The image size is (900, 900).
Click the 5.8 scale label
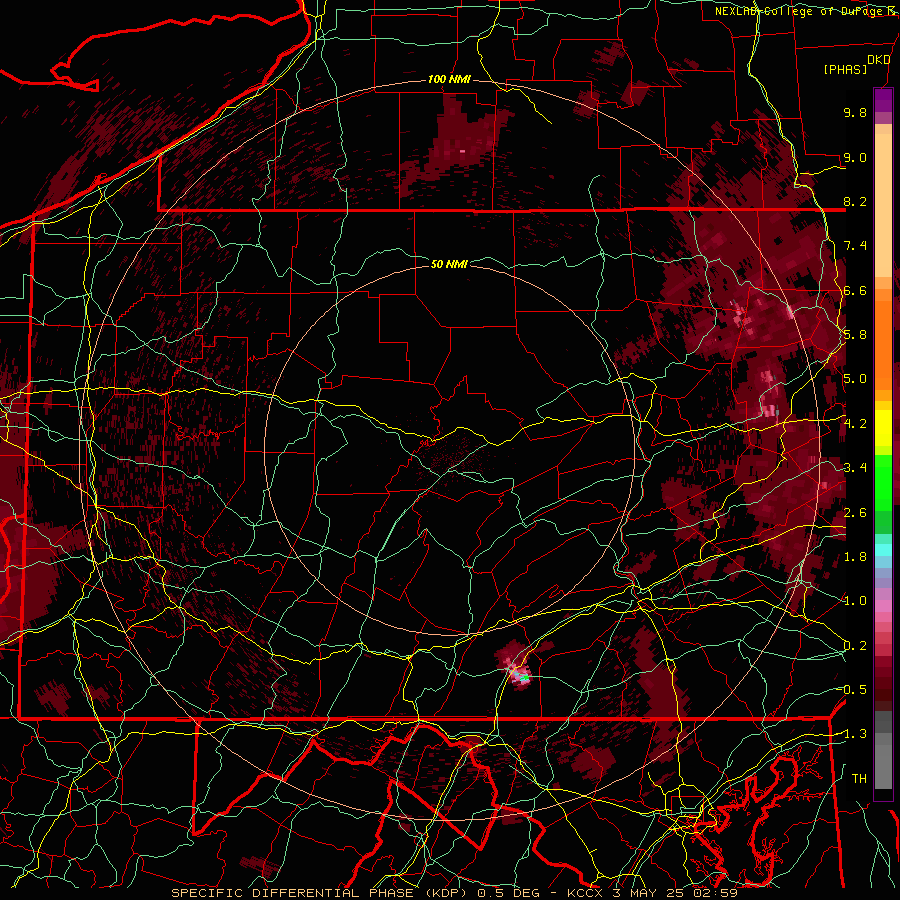(x=855, y=335)
